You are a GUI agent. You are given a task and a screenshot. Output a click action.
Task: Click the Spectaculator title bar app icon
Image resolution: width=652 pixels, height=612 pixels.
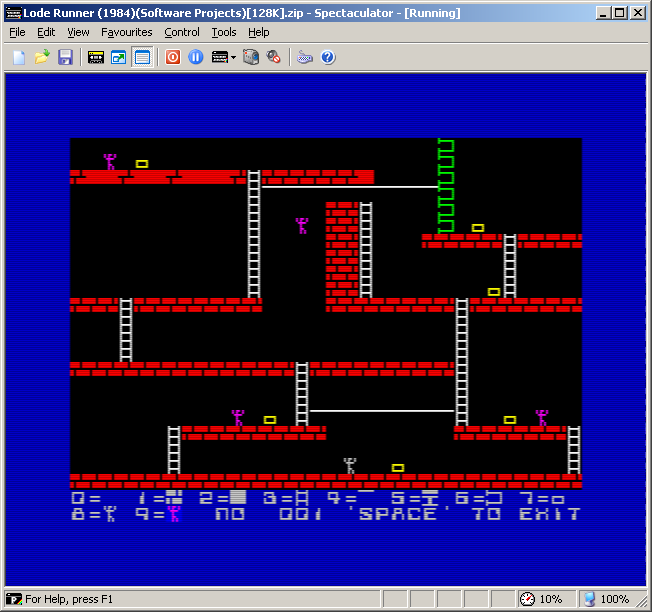pyautogui.click(x=13, y=13)
